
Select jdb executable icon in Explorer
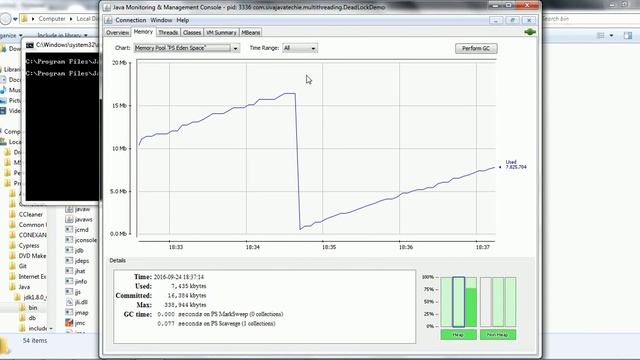pyautogui.click(x=69, y=250)
